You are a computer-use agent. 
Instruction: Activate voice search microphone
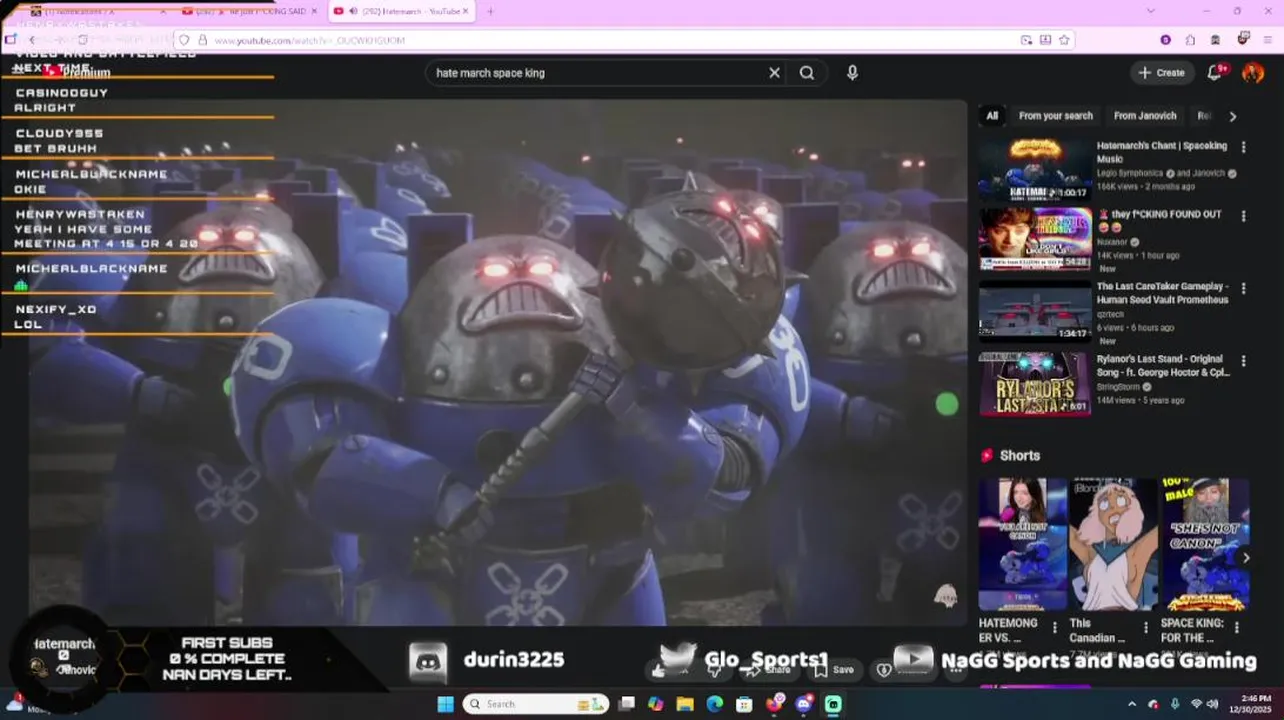pyautogui.click(x=852, y=73)
